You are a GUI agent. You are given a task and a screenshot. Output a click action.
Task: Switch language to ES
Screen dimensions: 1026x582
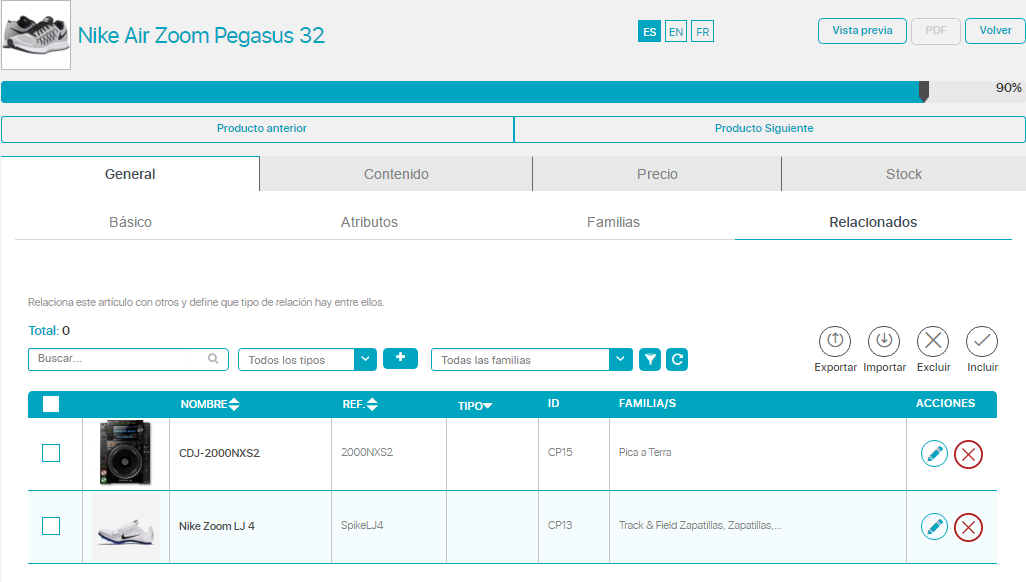(x=649, y=31)
